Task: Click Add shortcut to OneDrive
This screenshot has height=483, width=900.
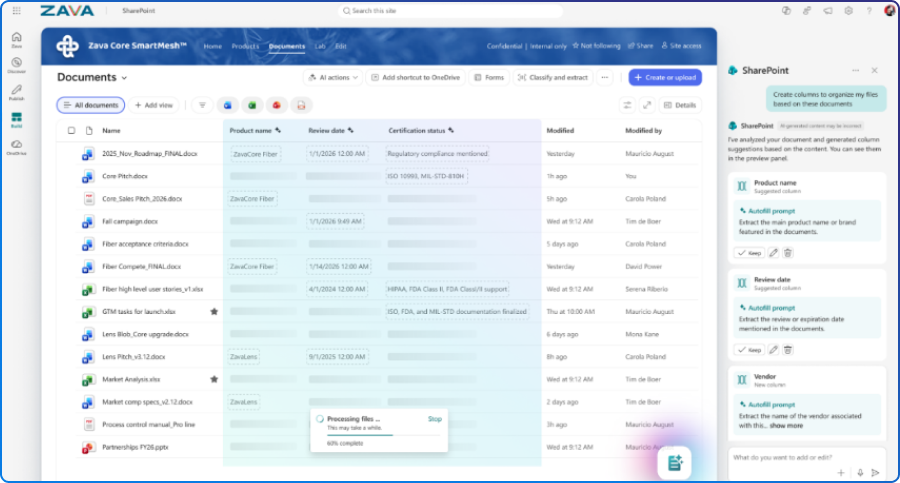Action: coord(416,78)
